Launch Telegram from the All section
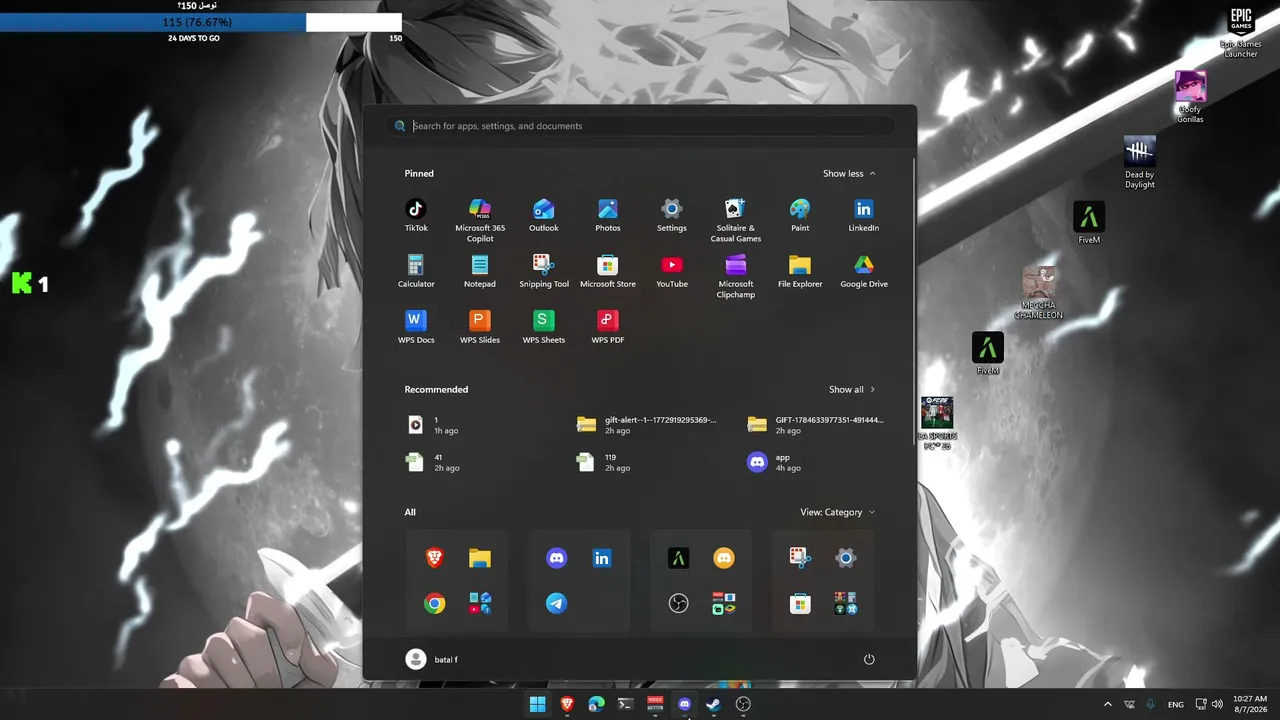Image resolution: width=1280 pixels, height=720 pixels. tap(557, 604)
